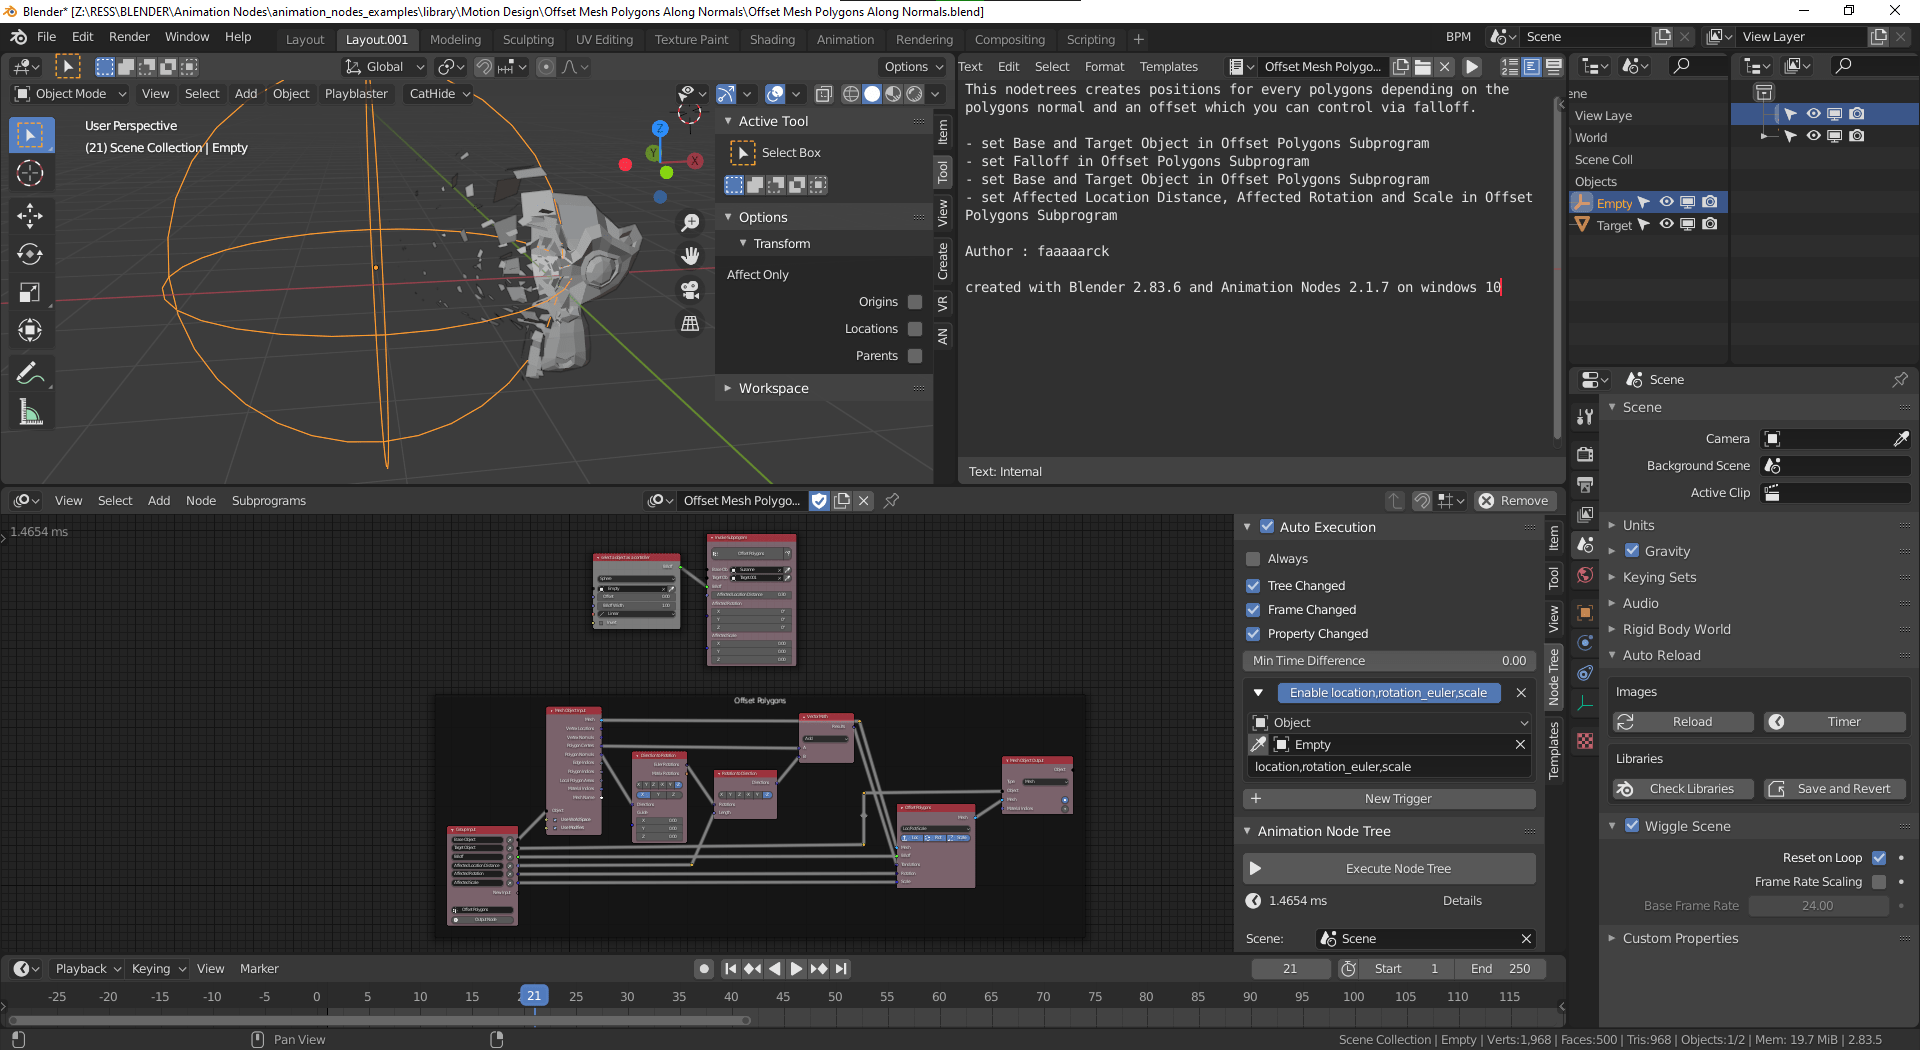Run the script in the Text editor
This screenshot has width=1920, height=1050.
click(x=1471, y=66)
